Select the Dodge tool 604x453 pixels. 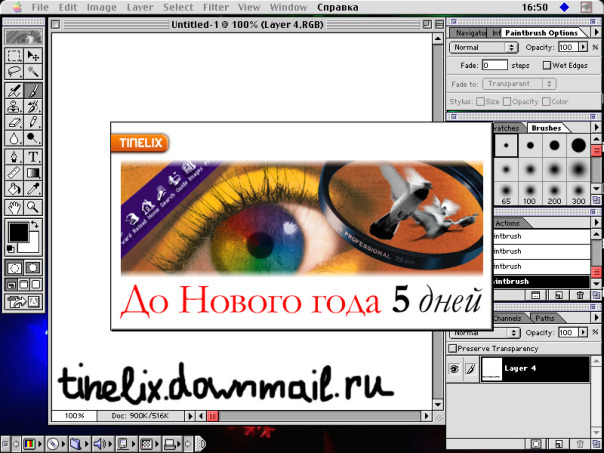(33, 138)
